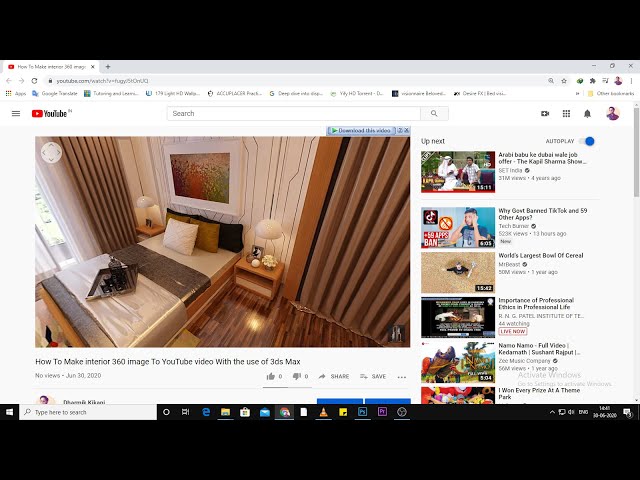The height and width of the screenshot is (480, 640).
Task: Open World's Largest Bowl Of Cereal title
Action: (541, 256)
